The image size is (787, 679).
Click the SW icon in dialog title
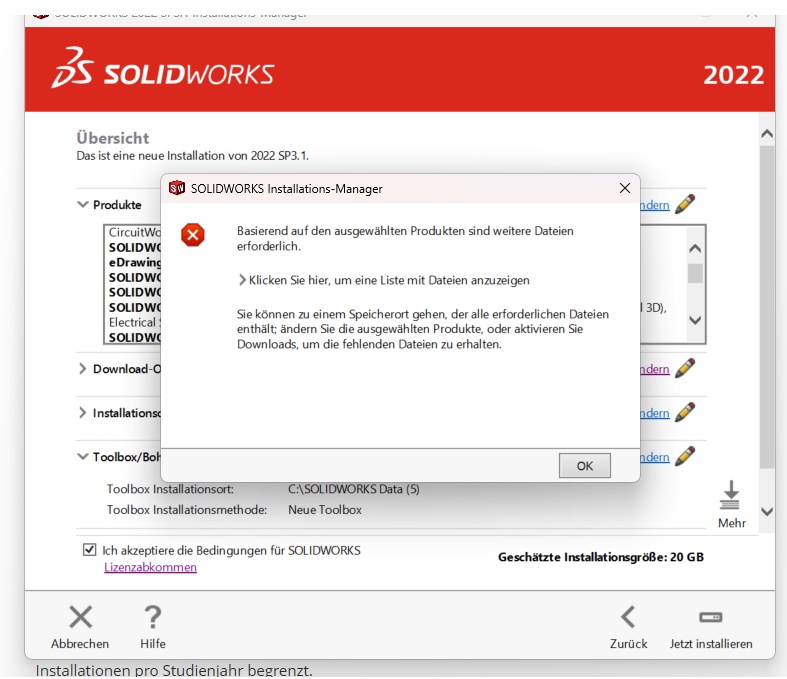tap(177, 188)
